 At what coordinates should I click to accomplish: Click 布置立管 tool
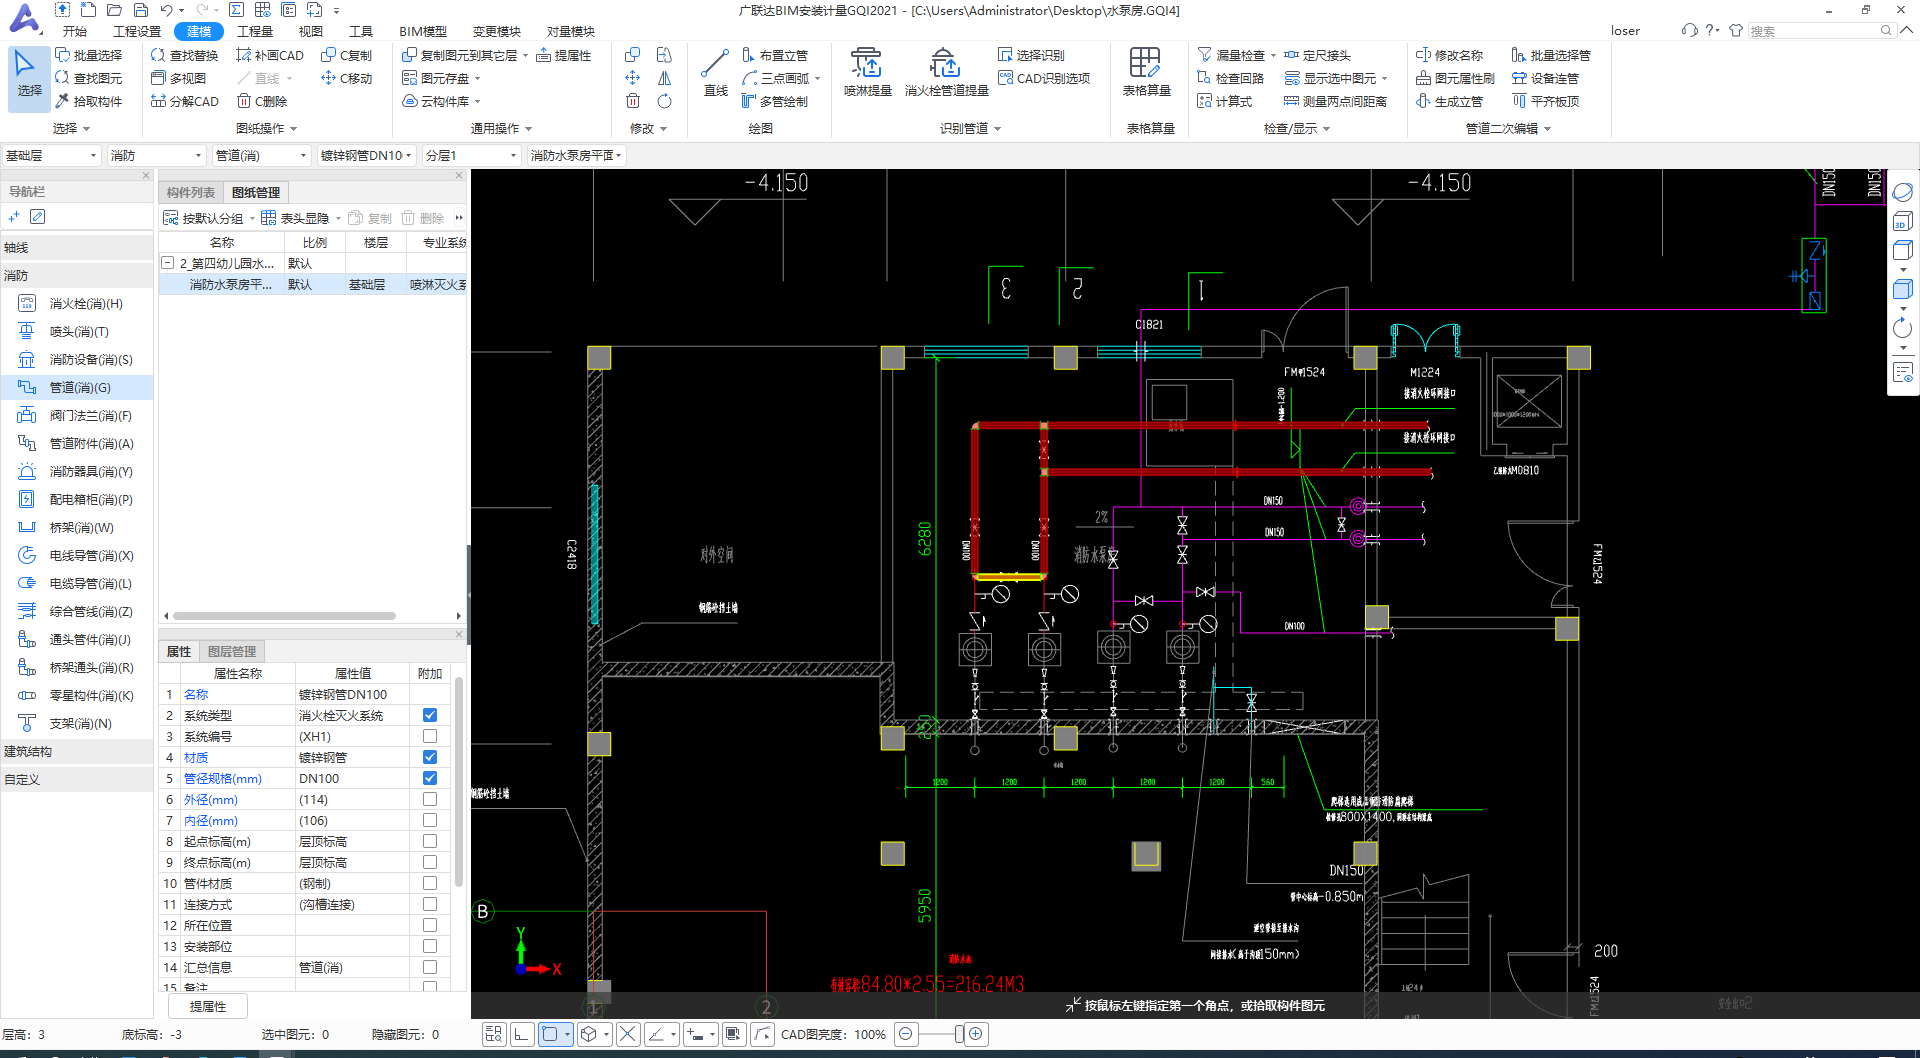point(775,55)
